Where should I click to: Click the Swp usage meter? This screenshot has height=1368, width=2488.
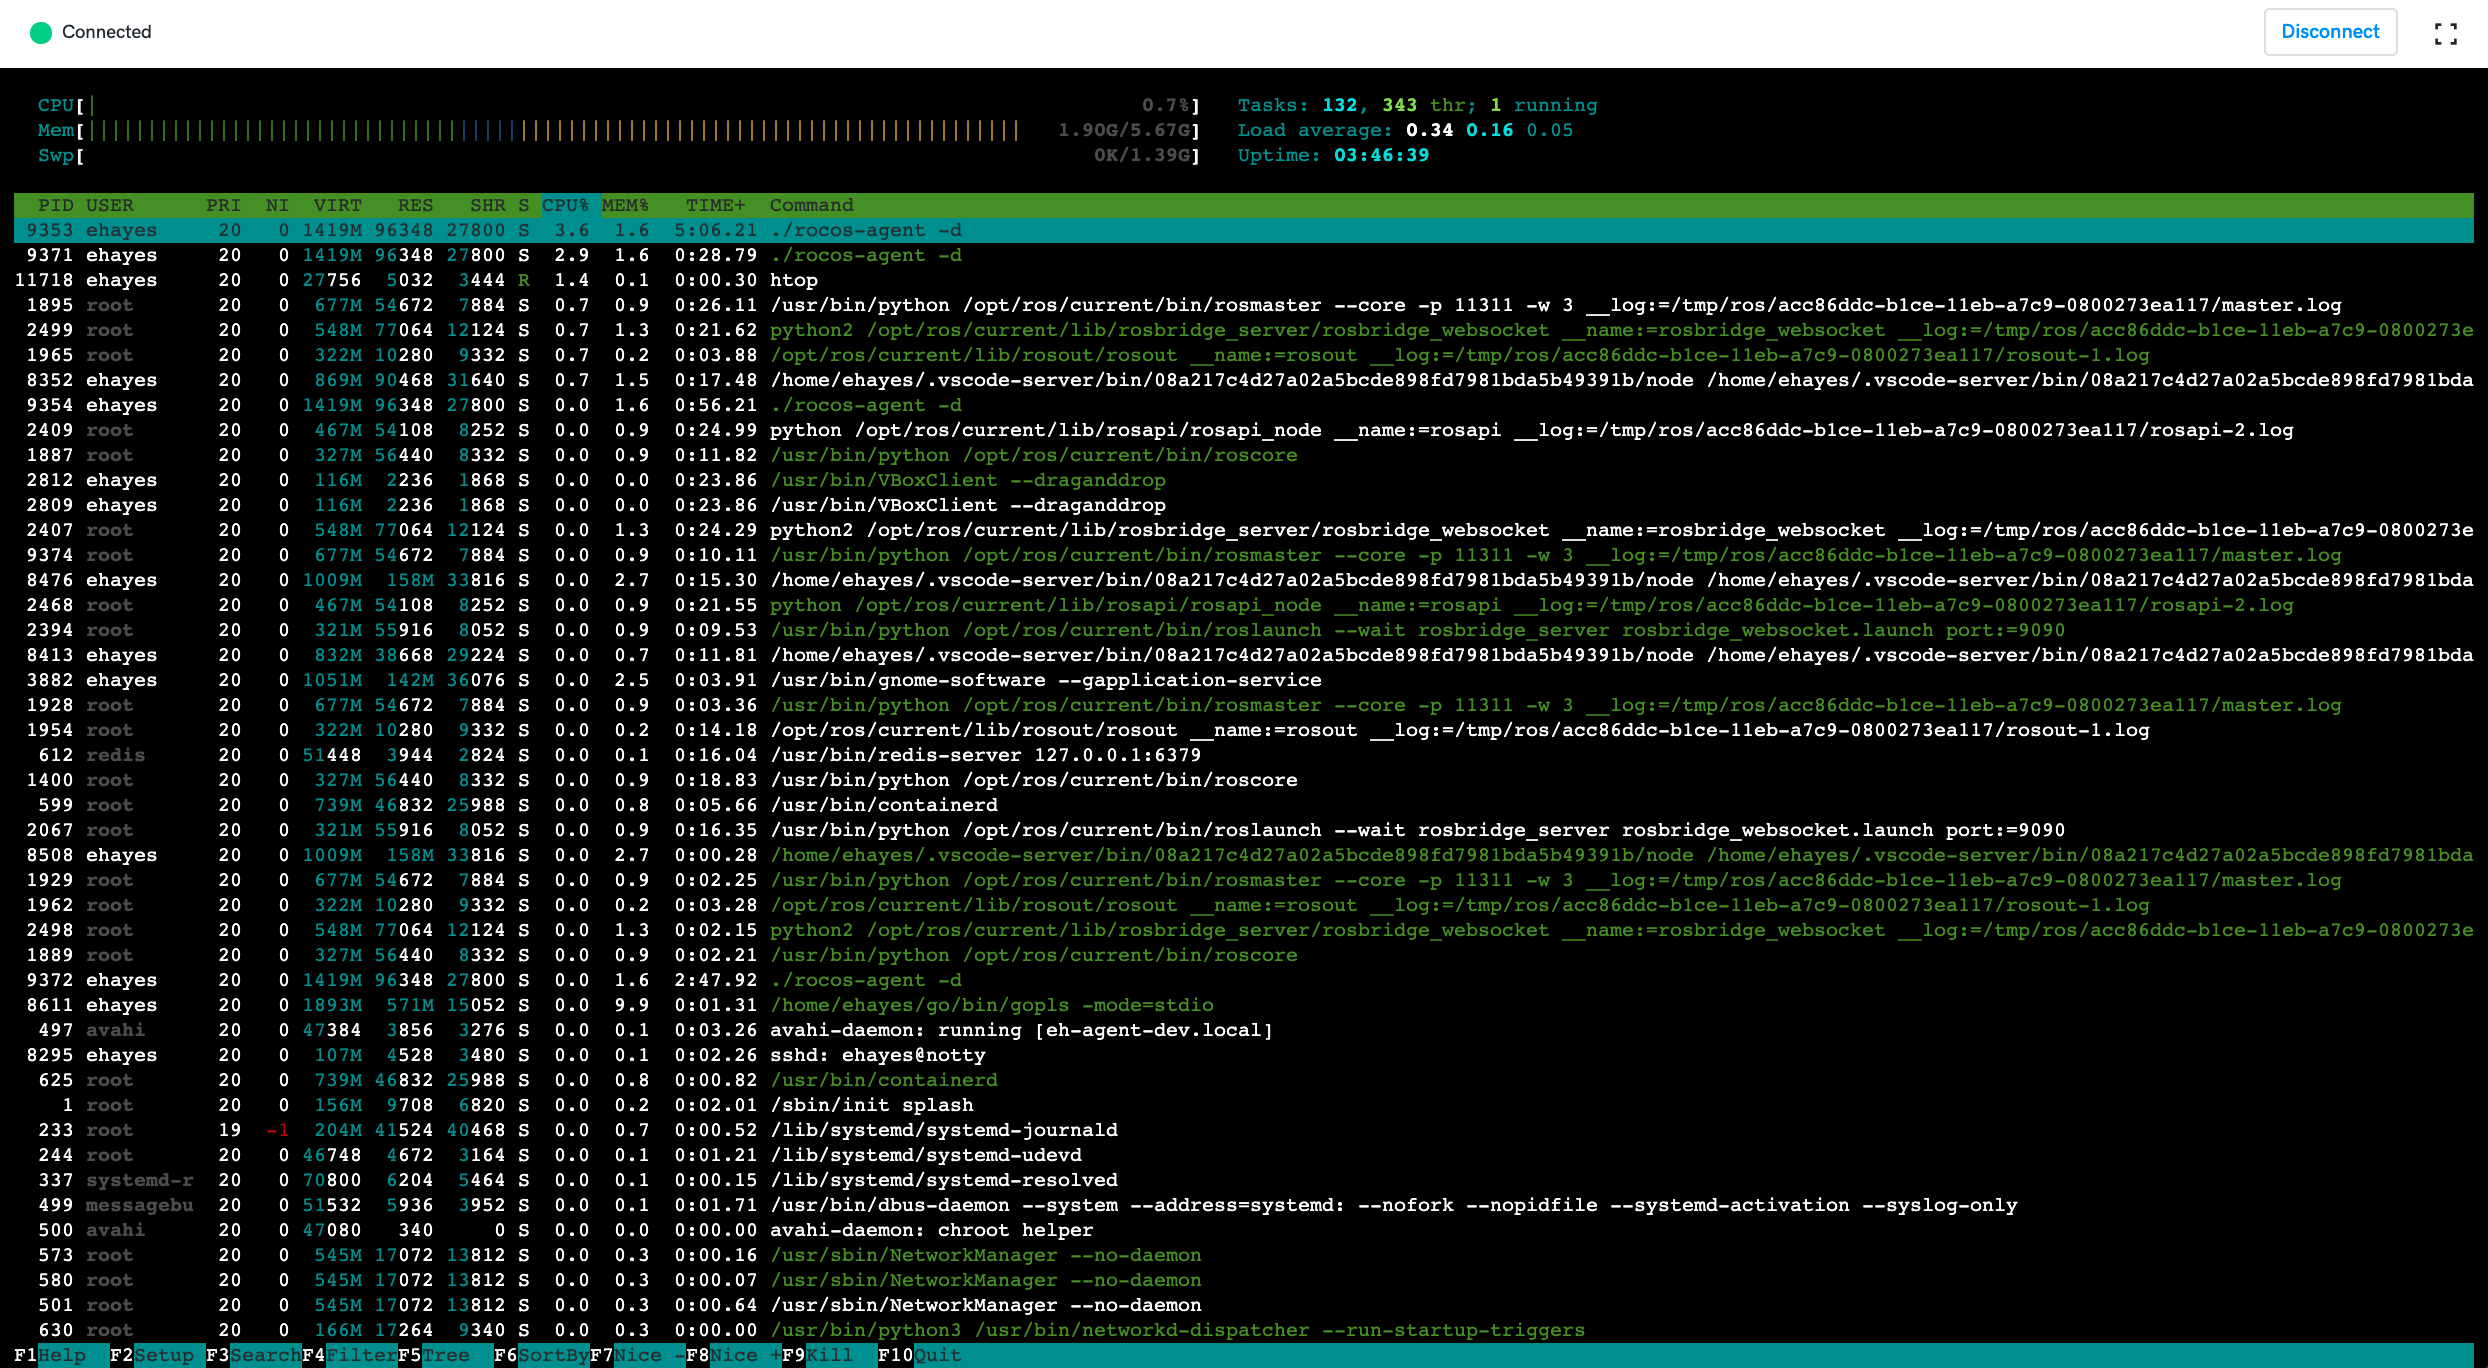click(x=618, y=155)
